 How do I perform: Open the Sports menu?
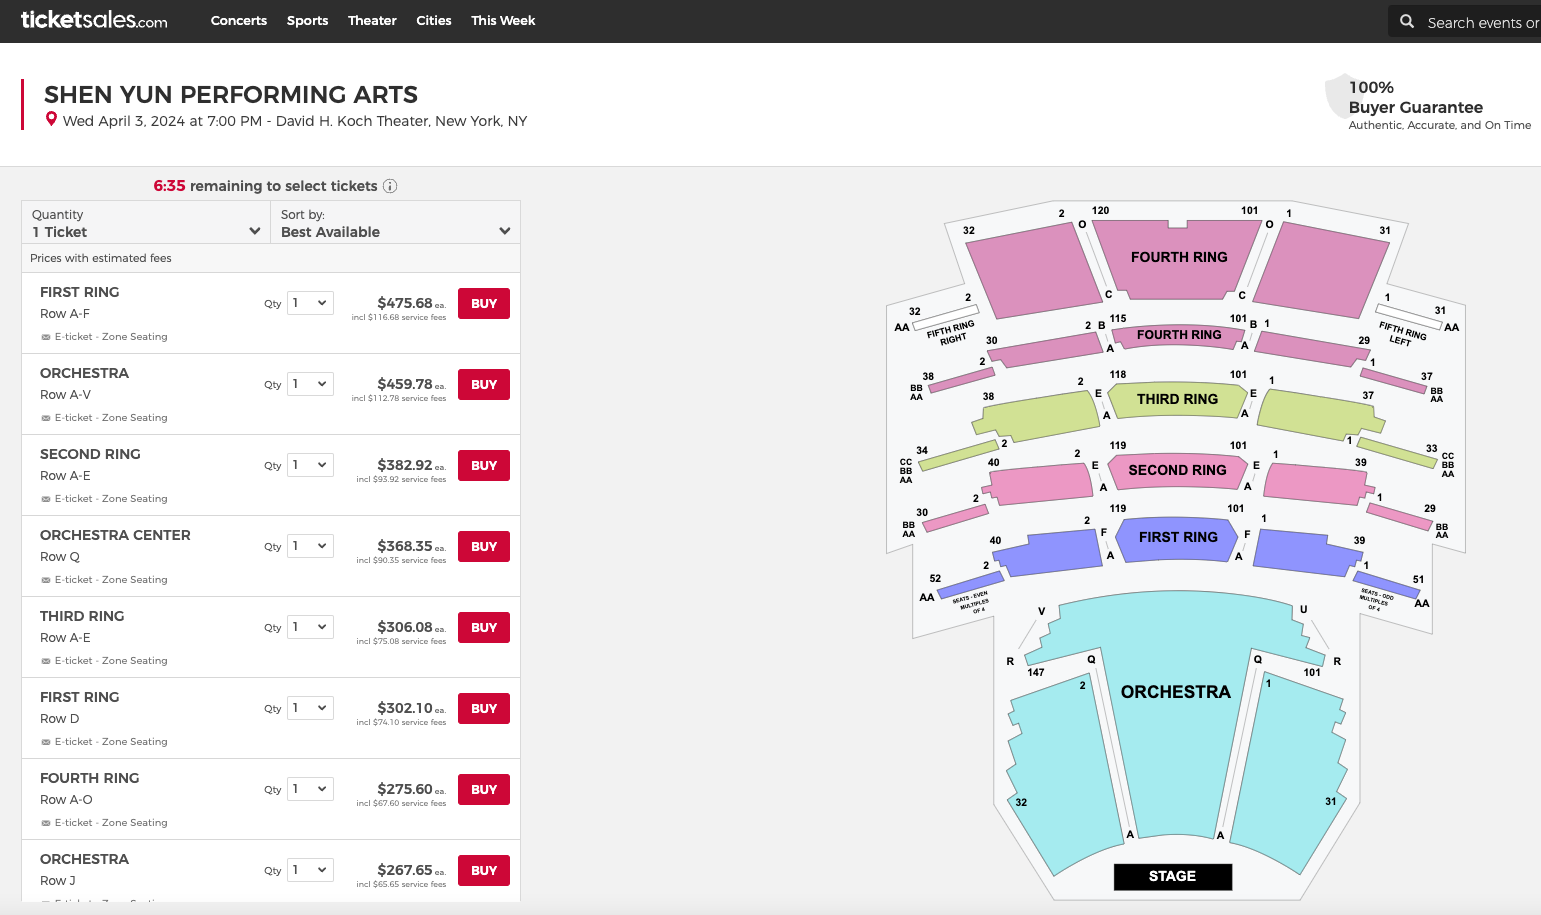click(307, 20)
